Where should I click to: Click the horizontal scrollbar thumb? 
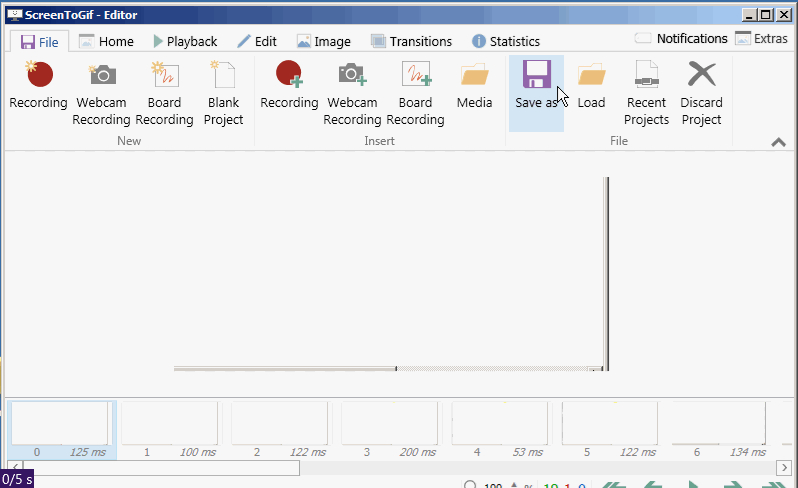pyautogui.click(x=161, y=467)
